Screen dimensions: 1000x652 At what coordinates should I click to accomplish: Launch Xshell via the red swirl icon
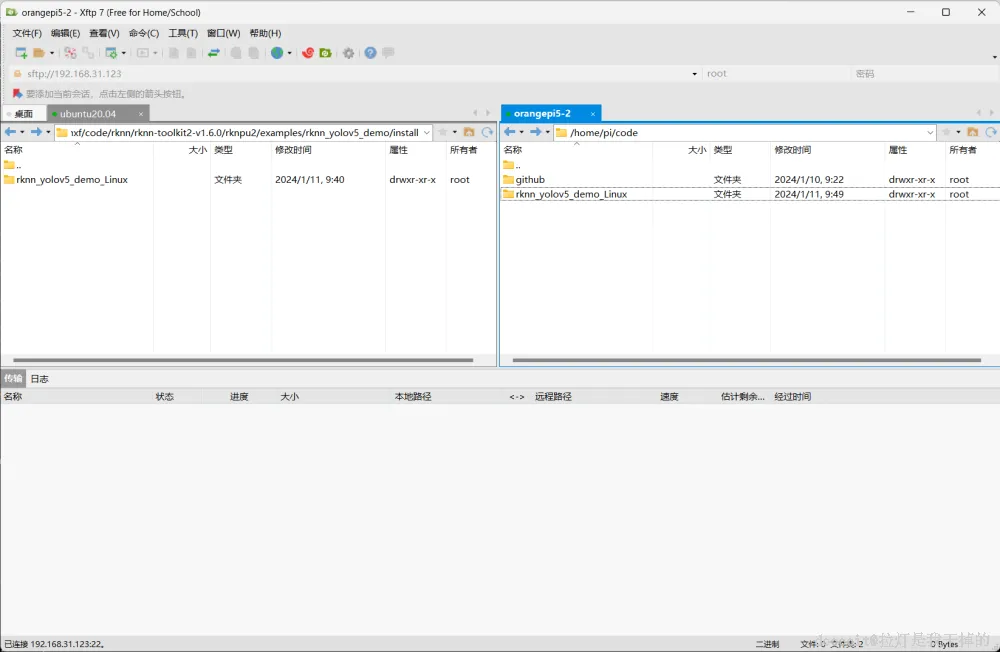307,53
